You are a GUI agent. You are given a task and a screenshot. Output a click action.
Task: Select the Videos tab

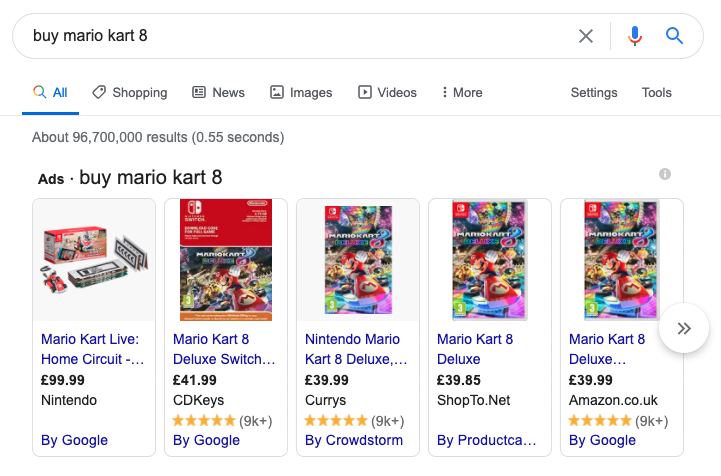tap(387, 92)
